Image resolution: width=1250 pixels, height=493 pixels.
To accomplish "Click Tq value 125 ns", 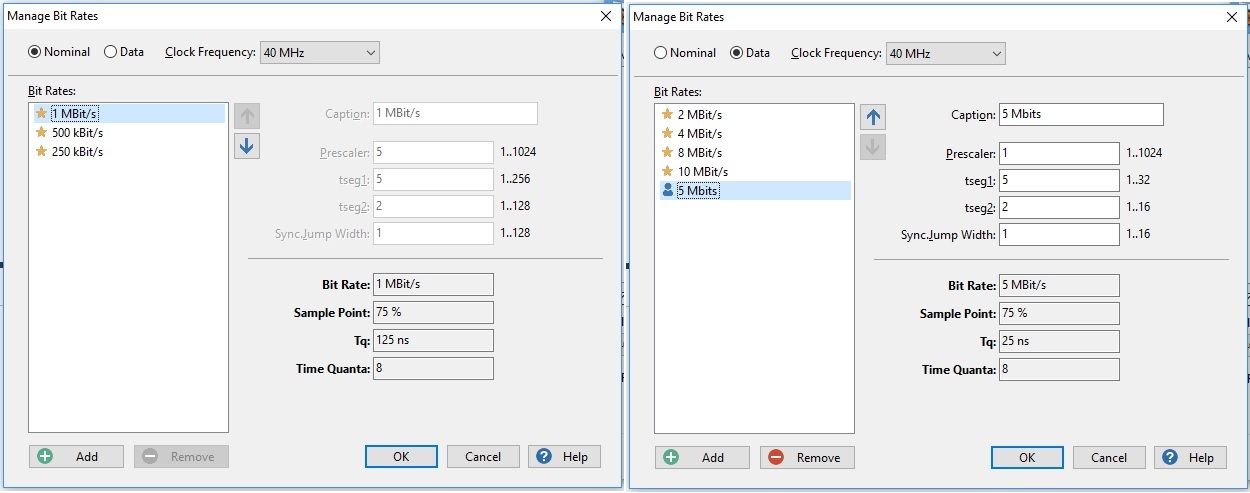I will point(433,340).
